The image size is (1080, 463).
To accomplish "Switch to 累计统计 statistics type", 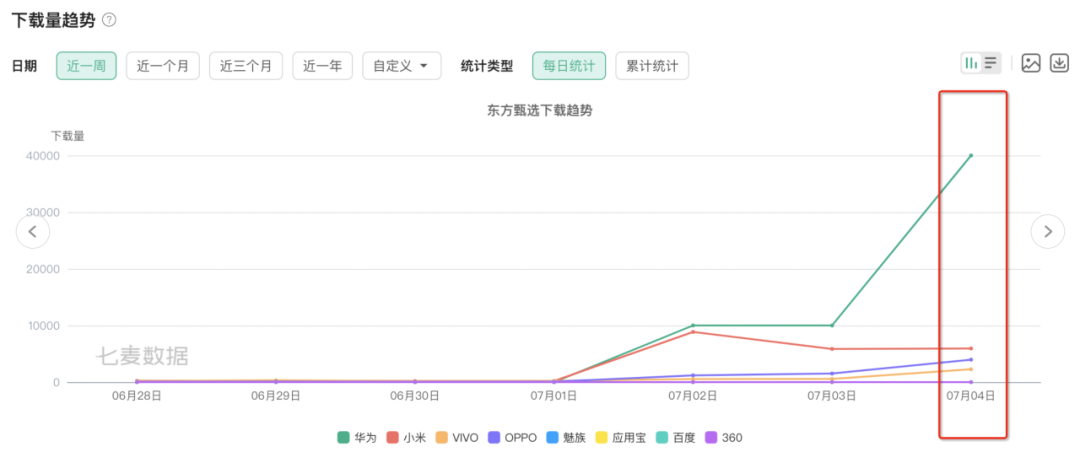I will point(652,66).
